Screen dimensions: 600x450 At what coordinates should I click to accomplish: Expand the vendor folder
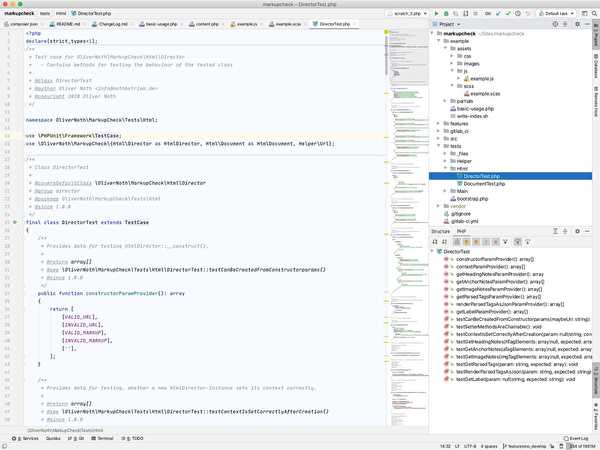(439, 206)
